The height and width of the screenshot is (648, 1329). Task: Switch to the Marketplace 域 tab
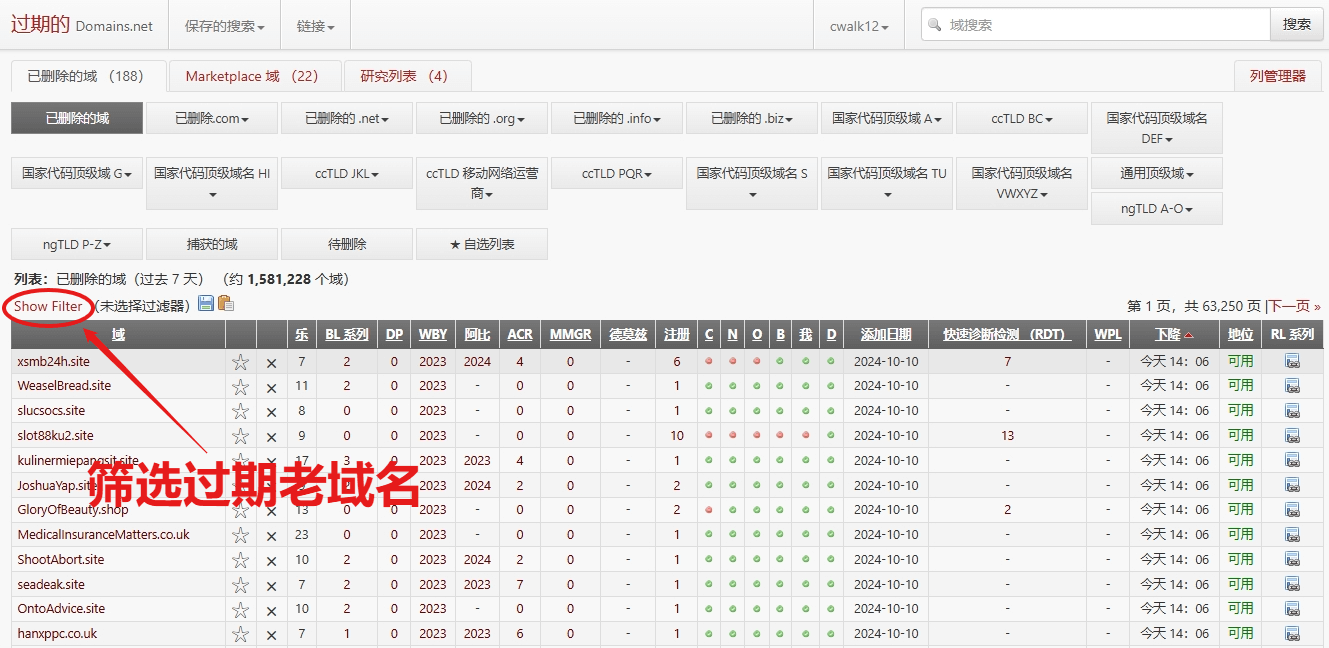click(254, 75)
